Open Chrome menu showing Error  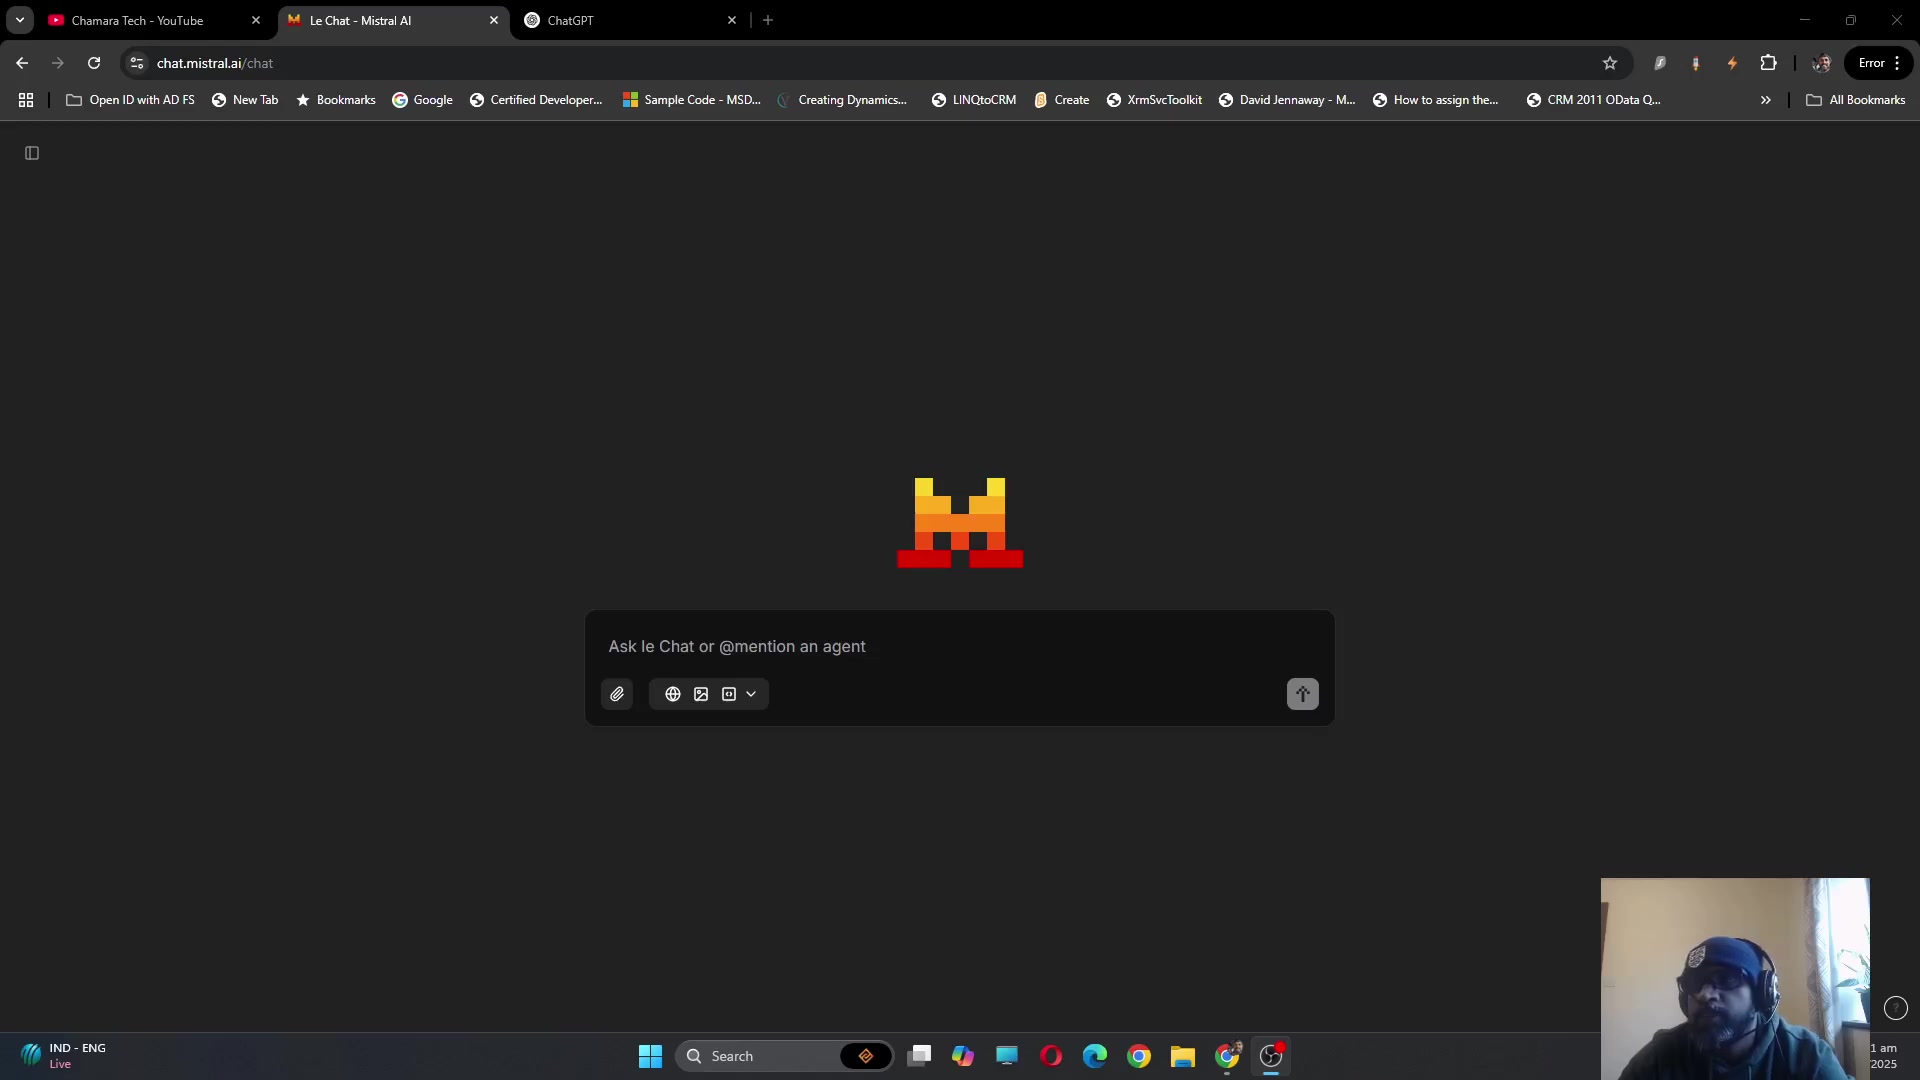[x=1880, y=63]
